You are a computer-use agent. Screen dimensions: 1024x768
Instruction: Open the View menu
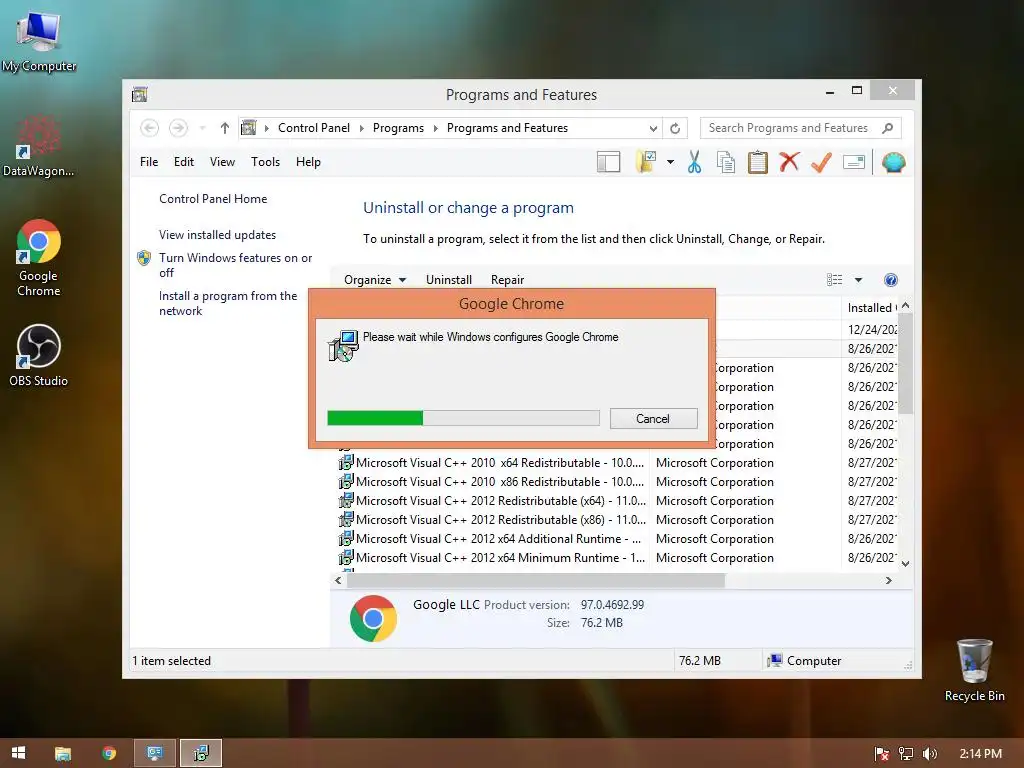point(222,162)
